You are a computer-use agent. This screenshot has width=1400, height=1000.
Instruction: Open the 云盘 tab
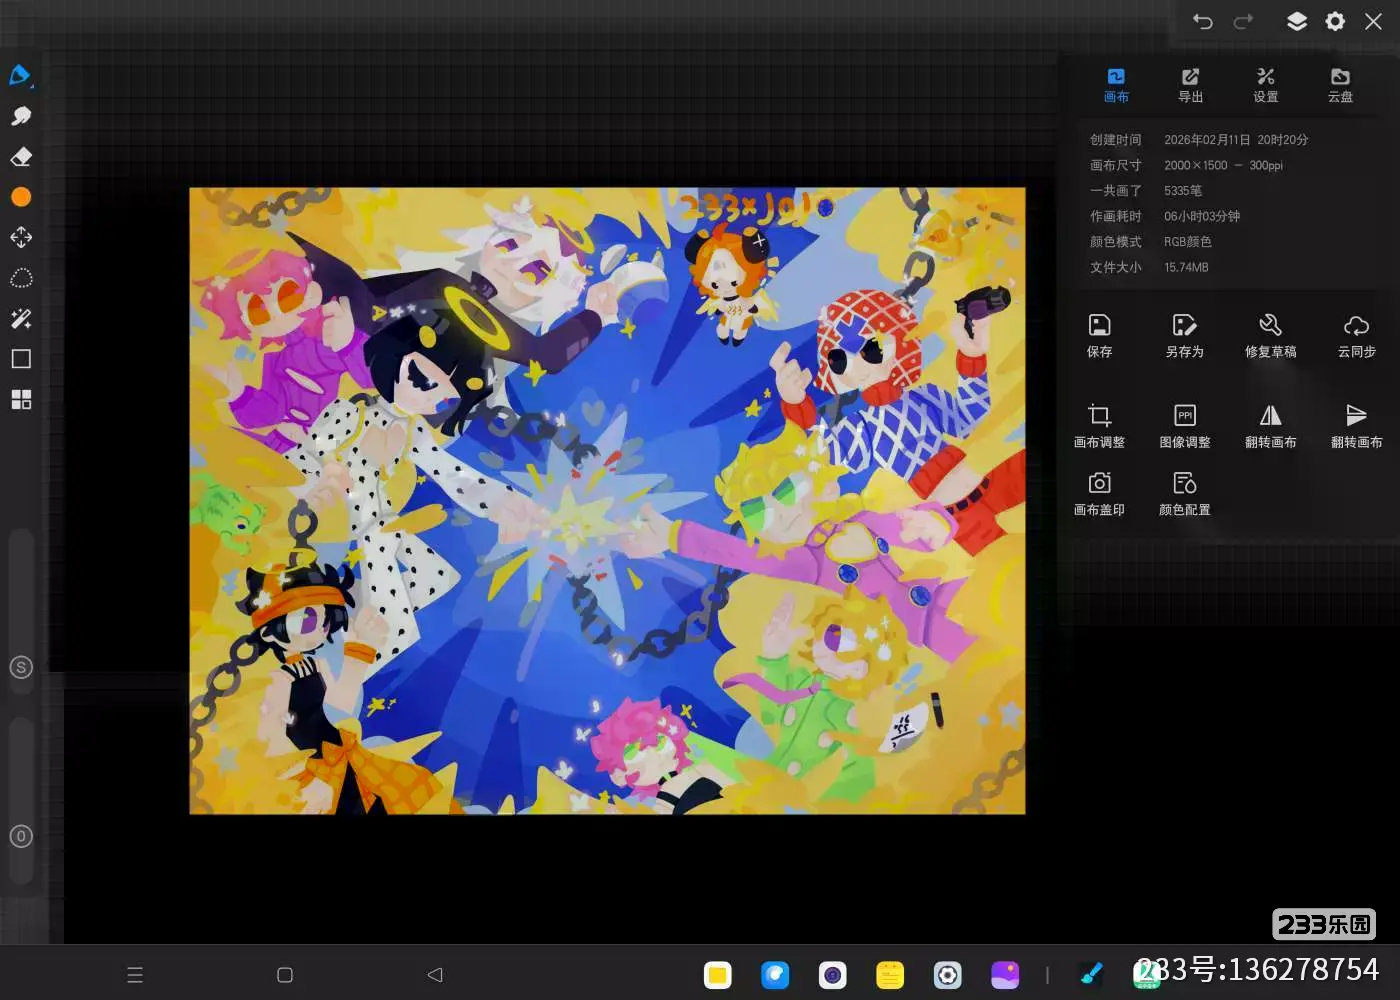1340,85
